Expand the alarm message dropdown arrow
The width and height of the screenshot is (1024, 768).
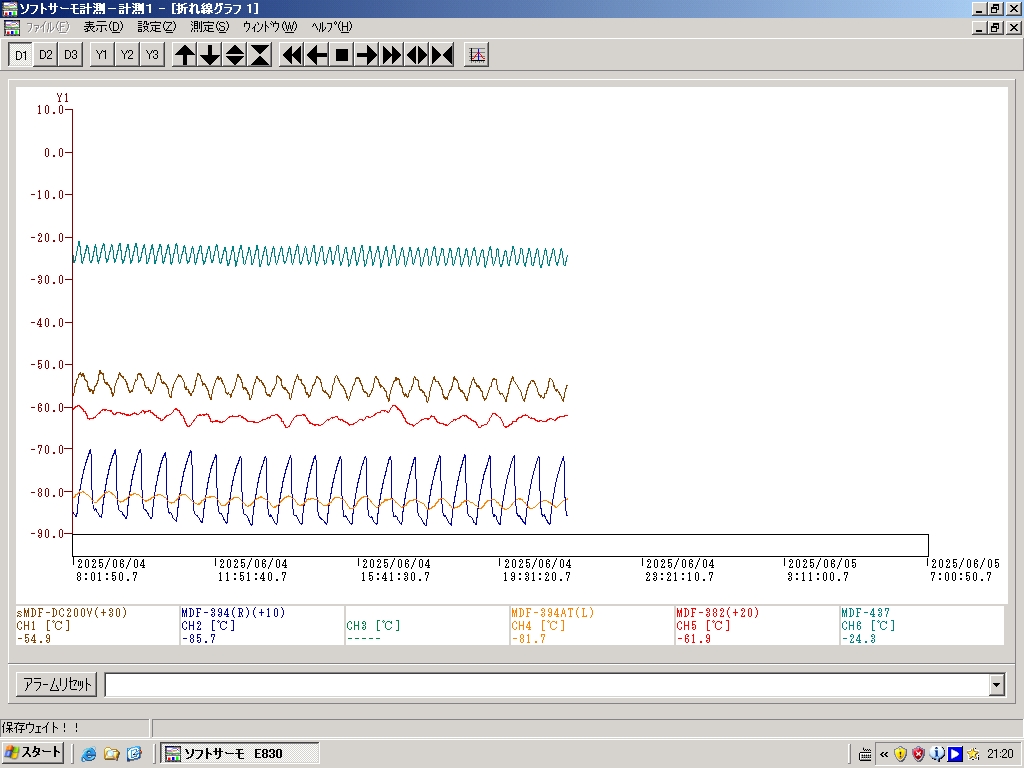pos(997,685)
